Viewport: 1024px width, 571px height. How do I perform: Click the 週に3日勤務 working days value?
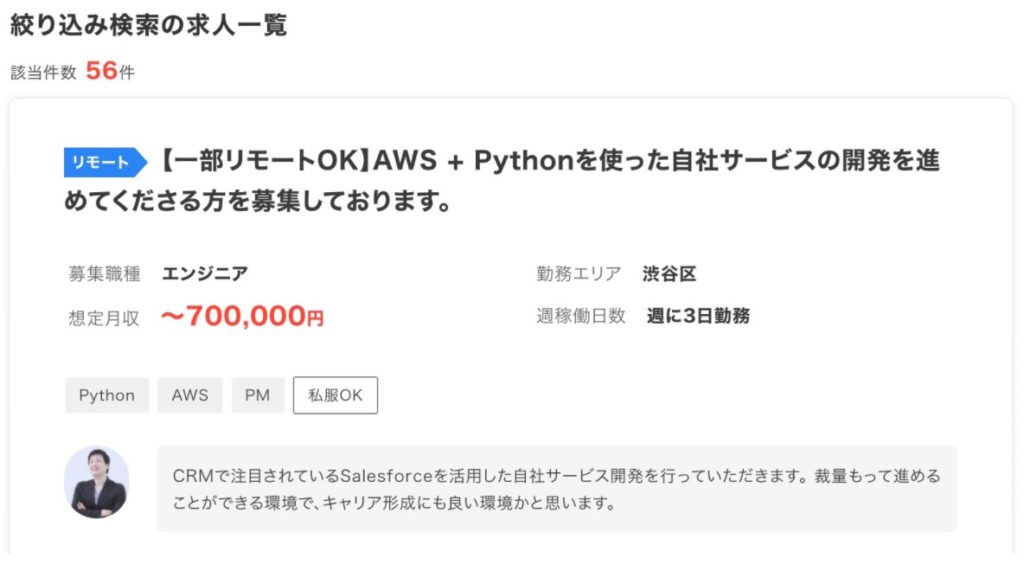(x=698, y=316)
